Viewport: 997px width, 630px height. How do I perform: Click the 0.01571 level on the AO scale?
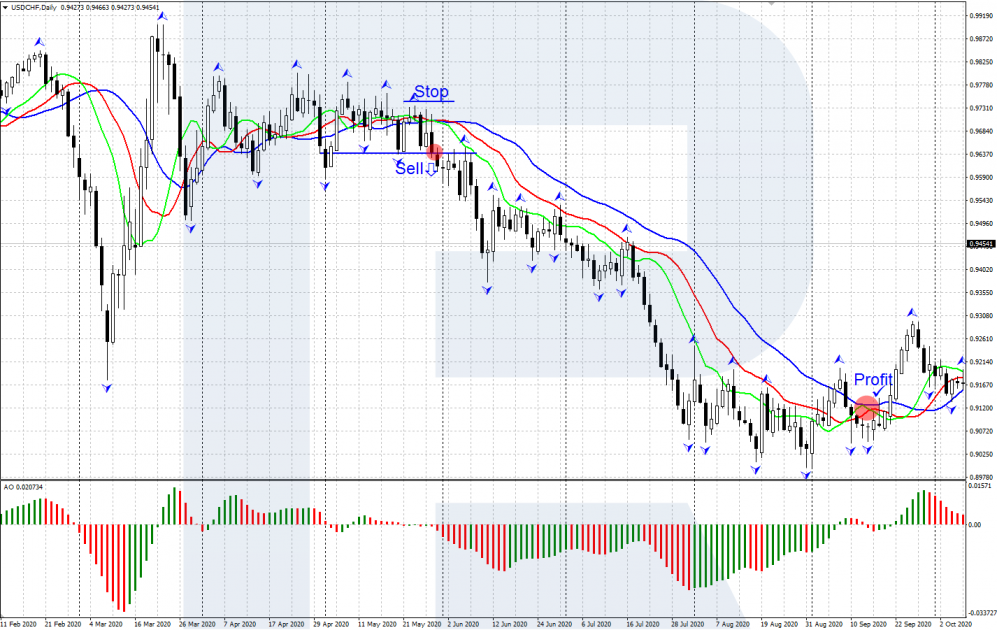980,487
